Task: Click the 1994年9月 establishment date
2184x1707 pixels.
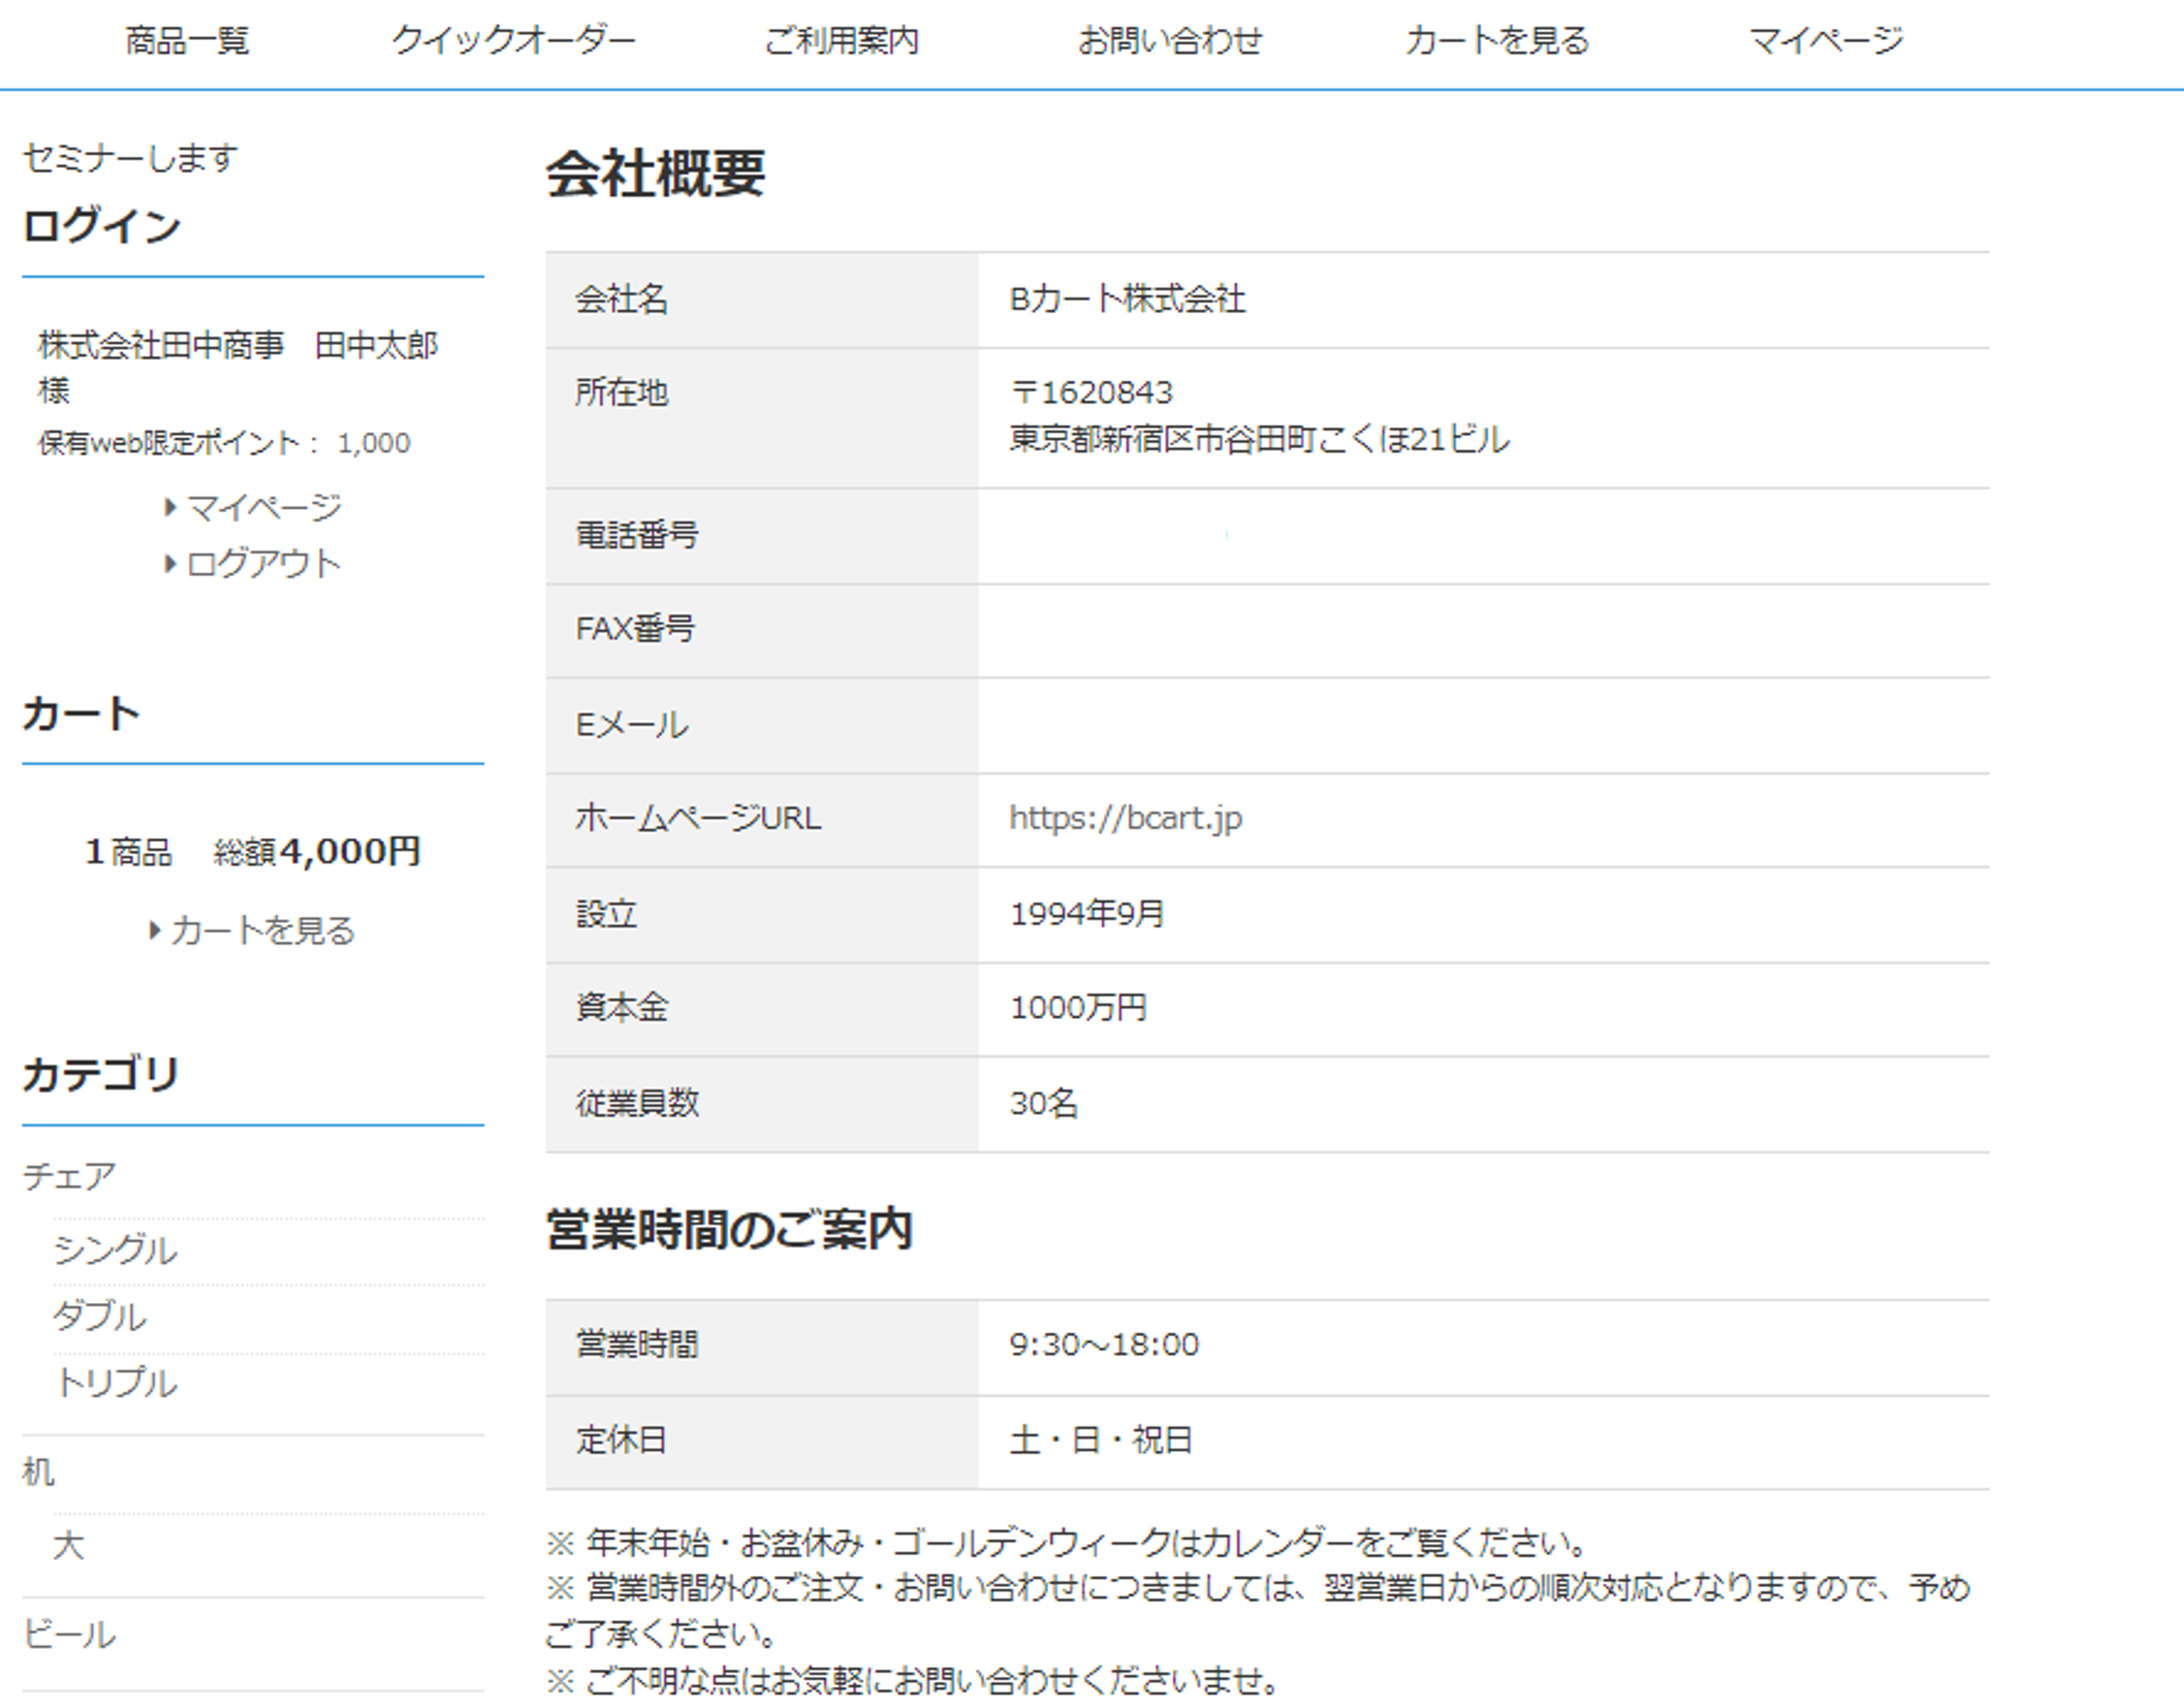Action: [1087, 914]
